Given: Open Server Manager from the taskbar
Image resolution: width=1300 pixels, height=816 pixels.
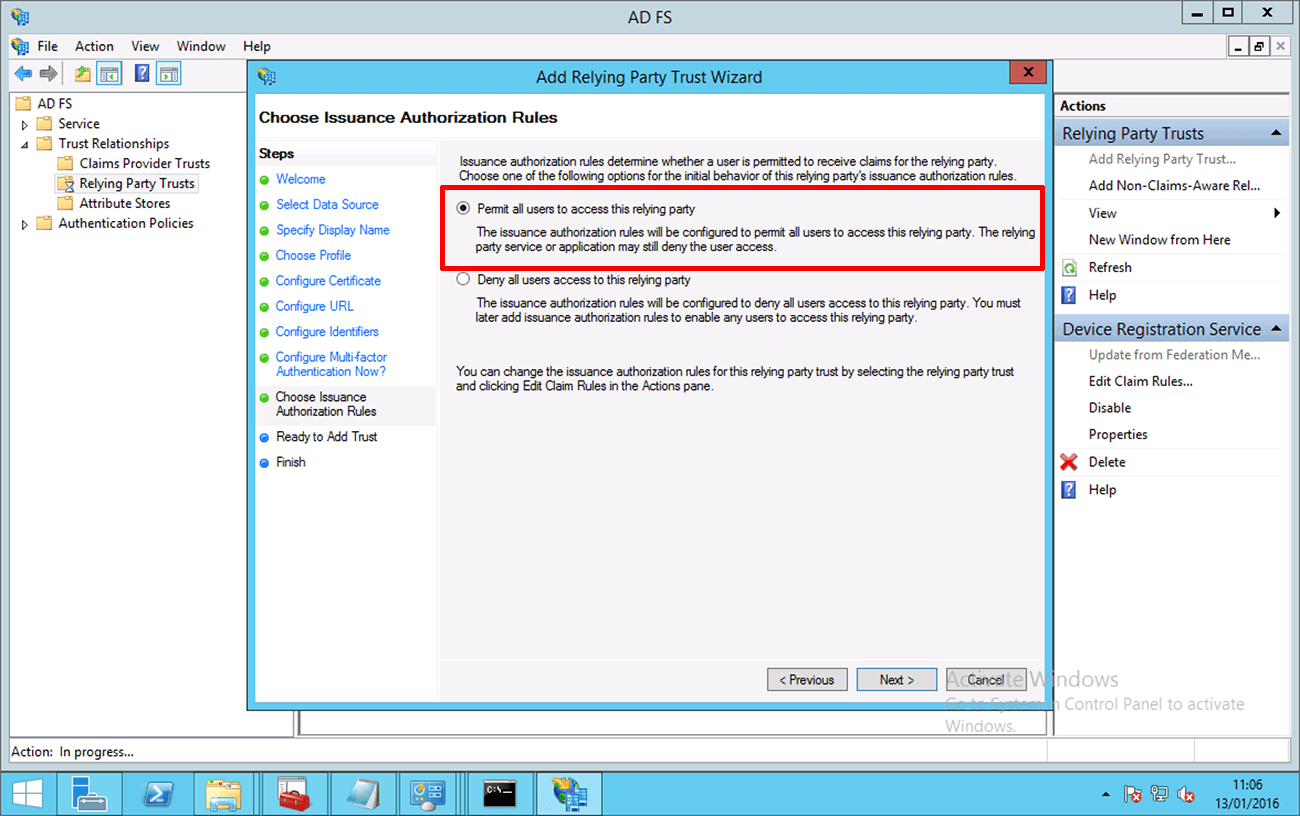Looking at the screenshot, I should tap(89, 794).
